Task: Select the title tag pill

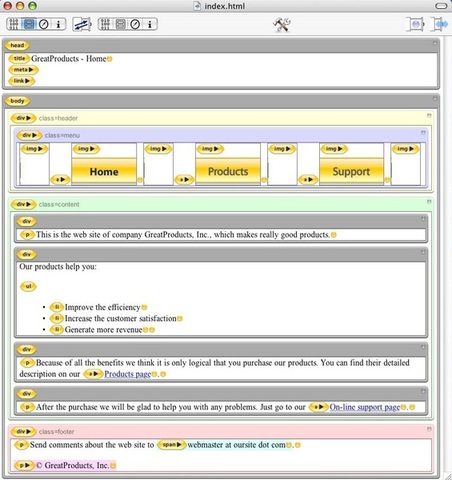Action: click(19, 59)
